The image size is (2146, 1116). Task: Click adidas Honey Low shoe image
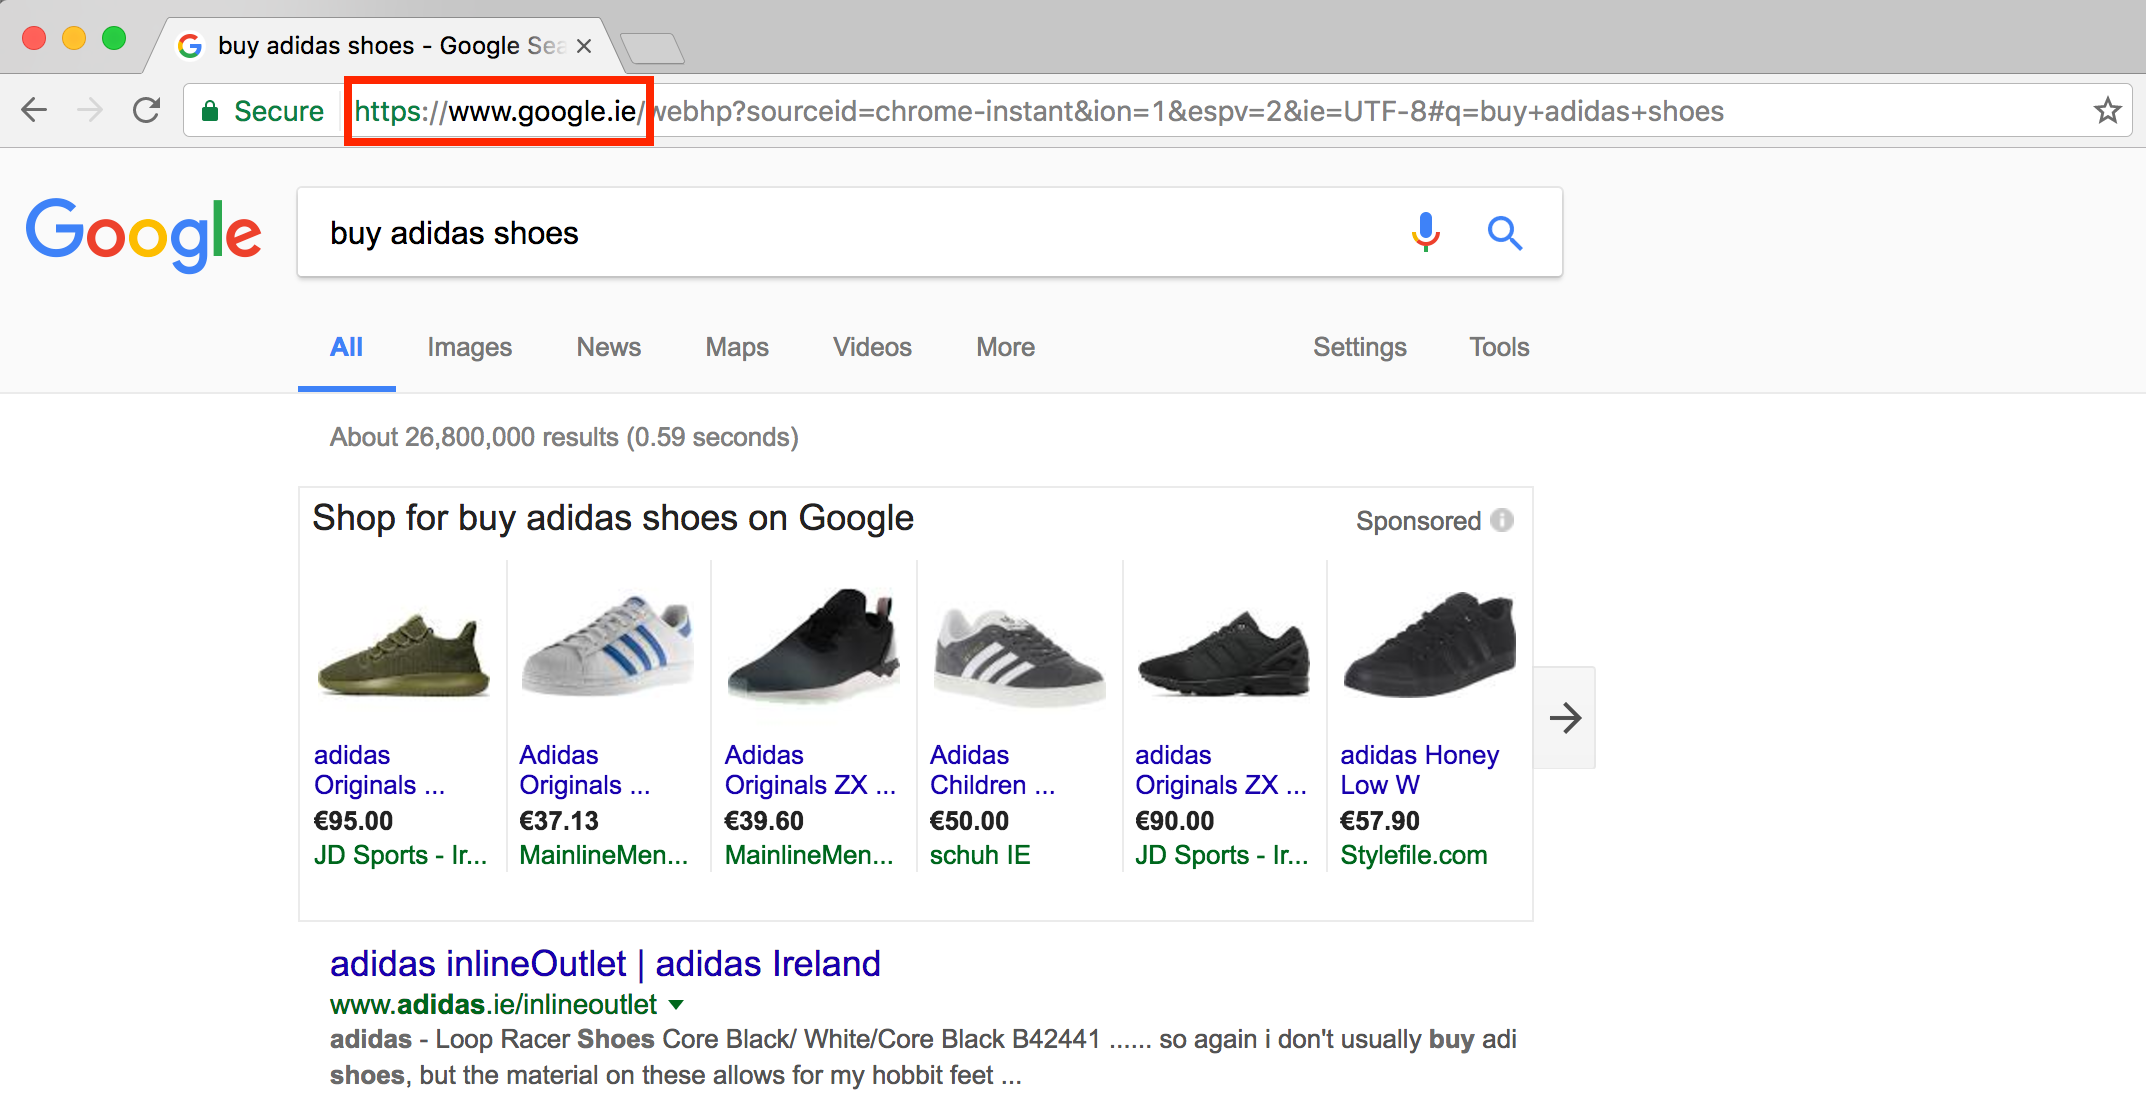click(1429, 645)
